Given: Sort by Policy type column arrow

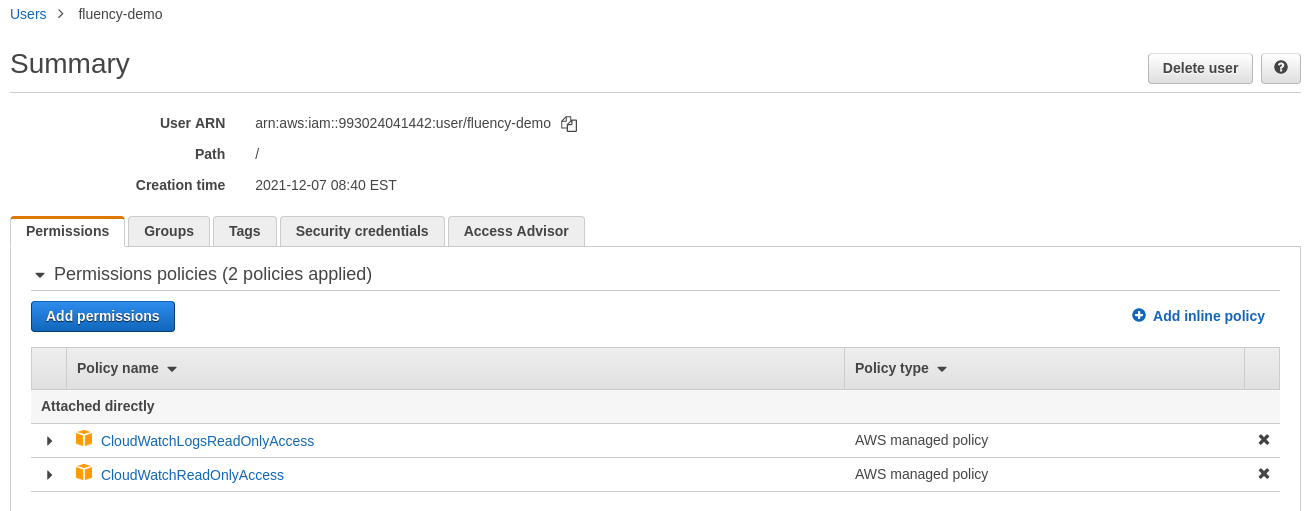Looking at the screenshot, I should (942, 369).
